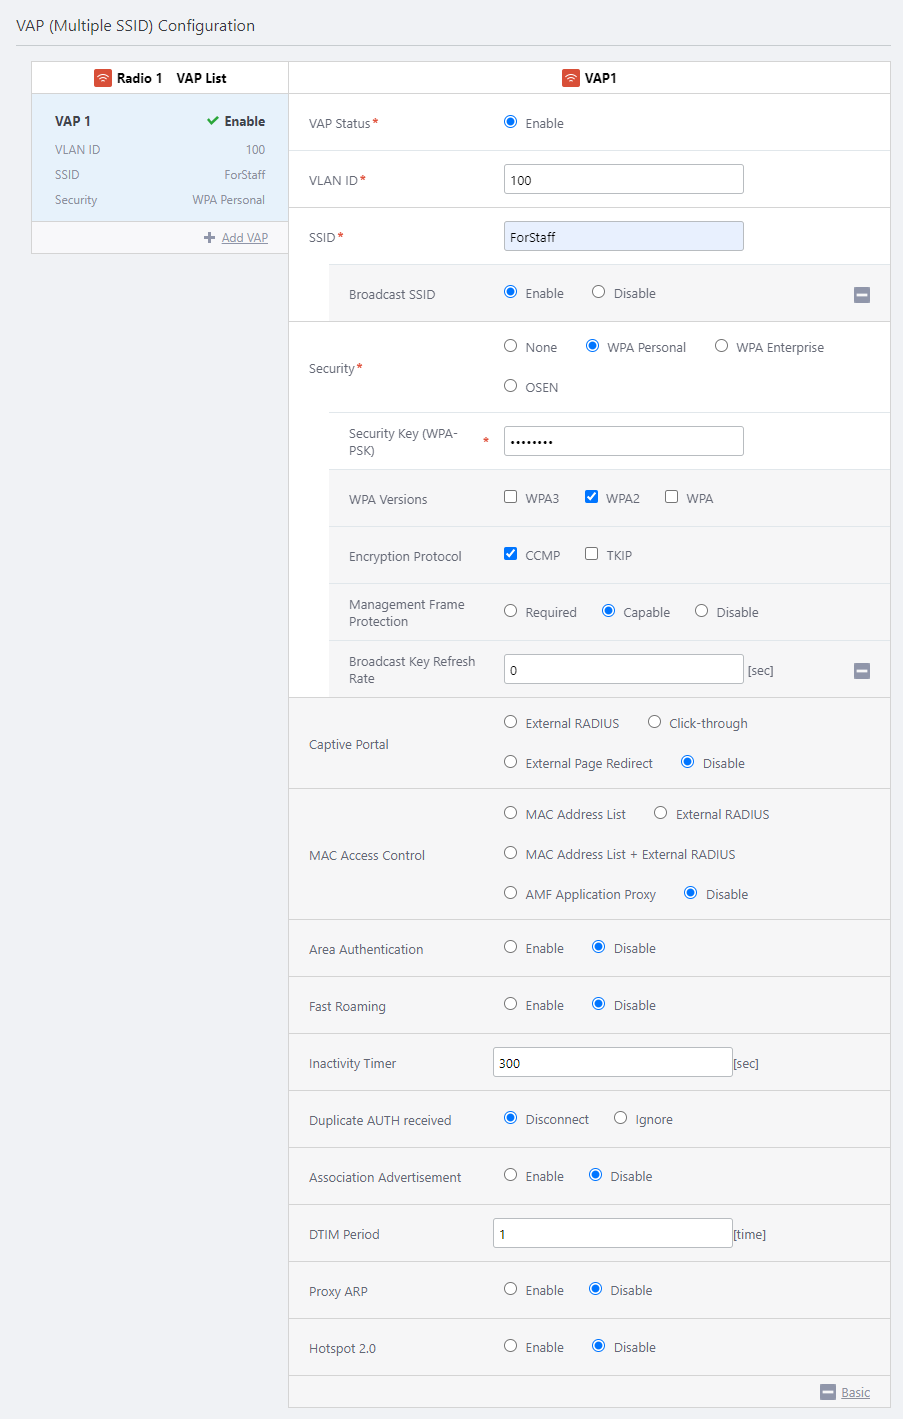Viewport: 903px width, 1419px height.
Task: Switch to Basic settings view
Action: [x=855, y=1392]
